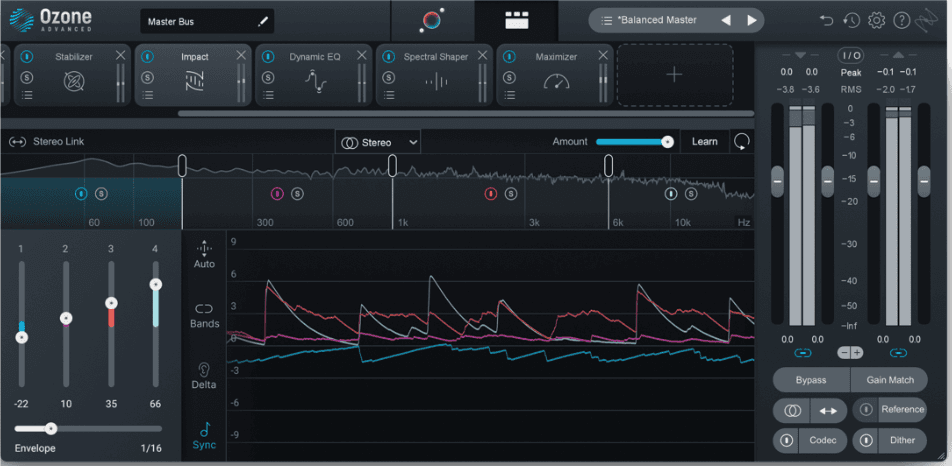Viewport: 952px width, 466px height.
Task: Toggle power of Stabilizer module
Action: click(27, 56)
